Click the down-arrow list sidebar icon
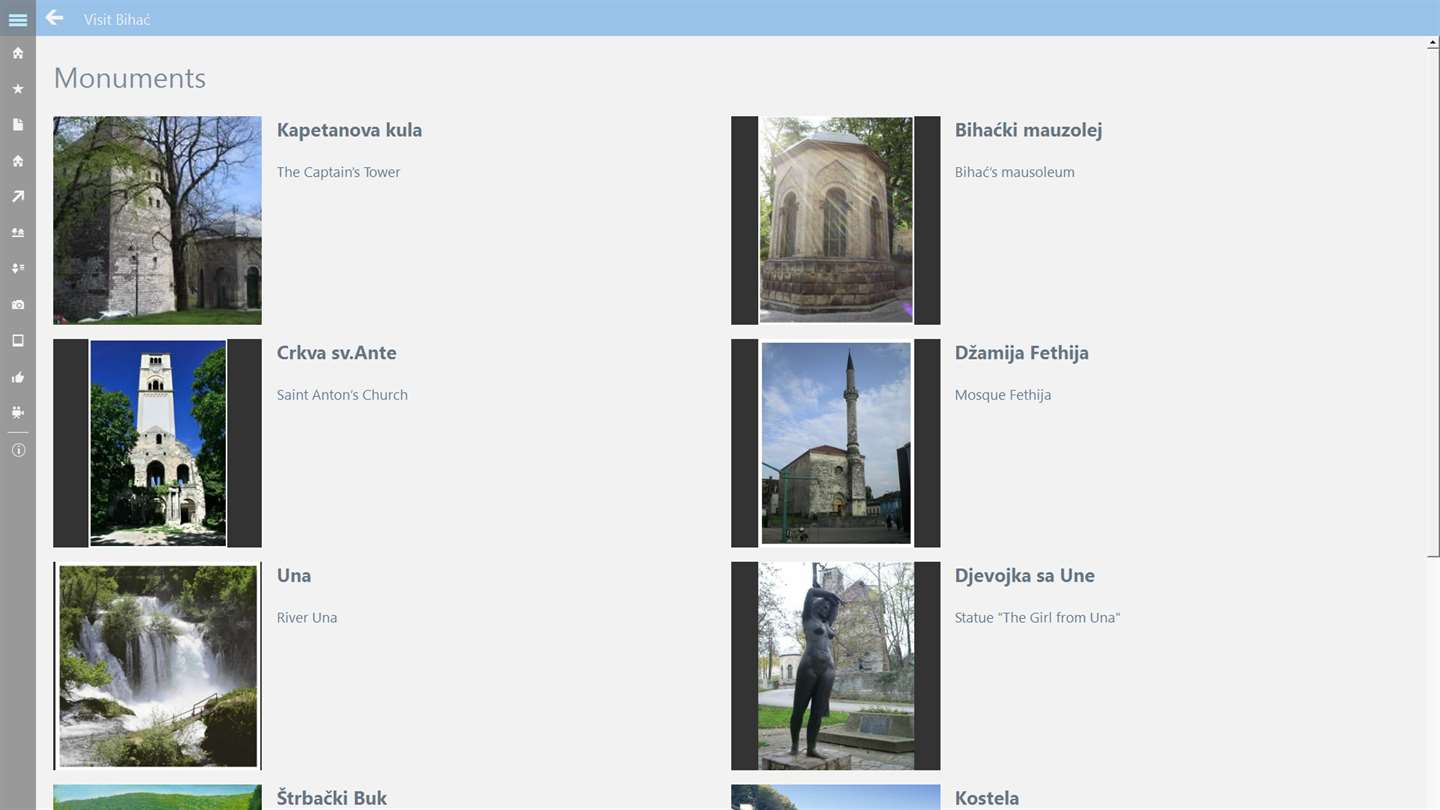Screen dimensions: 1440x810 (18, 269)
